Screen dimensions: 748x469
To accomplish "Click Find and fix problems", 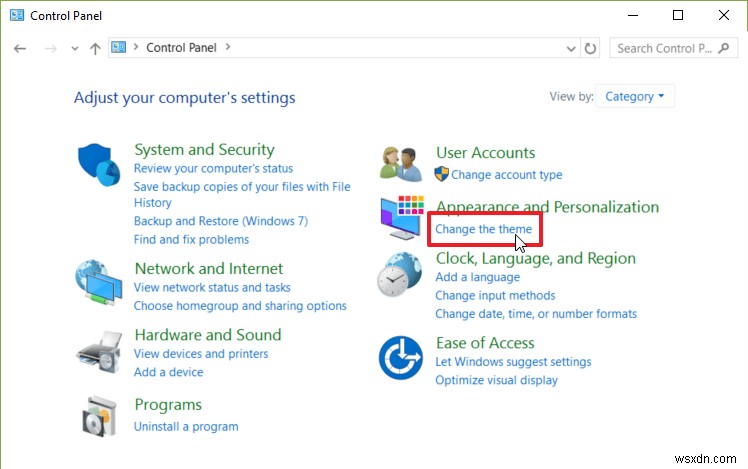I will pos(191,240).
